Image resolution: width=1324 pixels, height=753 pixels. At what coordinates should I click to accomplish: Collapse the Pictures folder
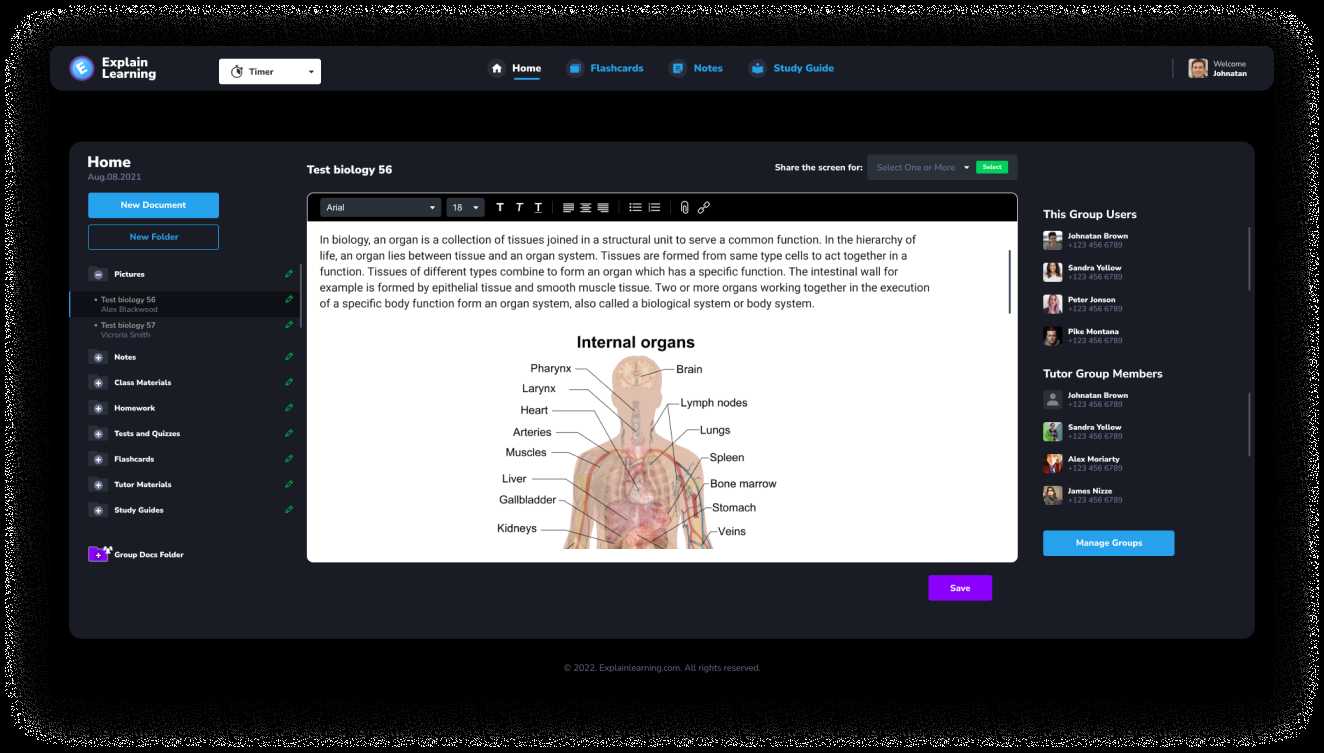98,274
